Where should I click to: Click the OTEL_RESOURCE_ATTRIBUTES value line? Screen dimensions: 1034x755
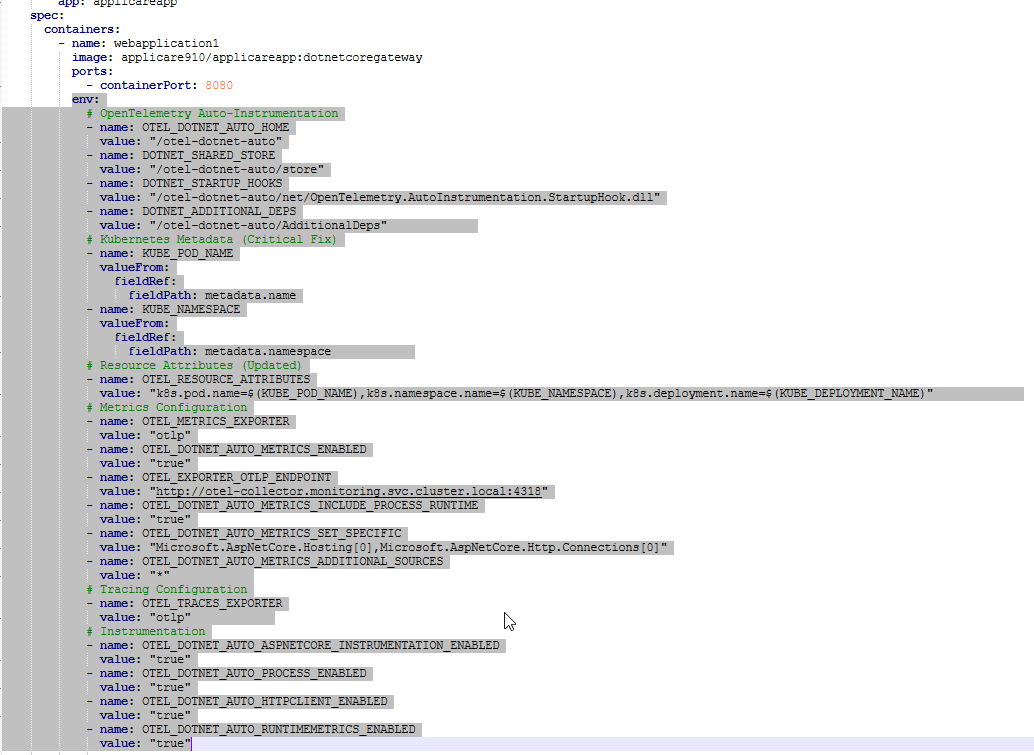[x=500, y=393]
